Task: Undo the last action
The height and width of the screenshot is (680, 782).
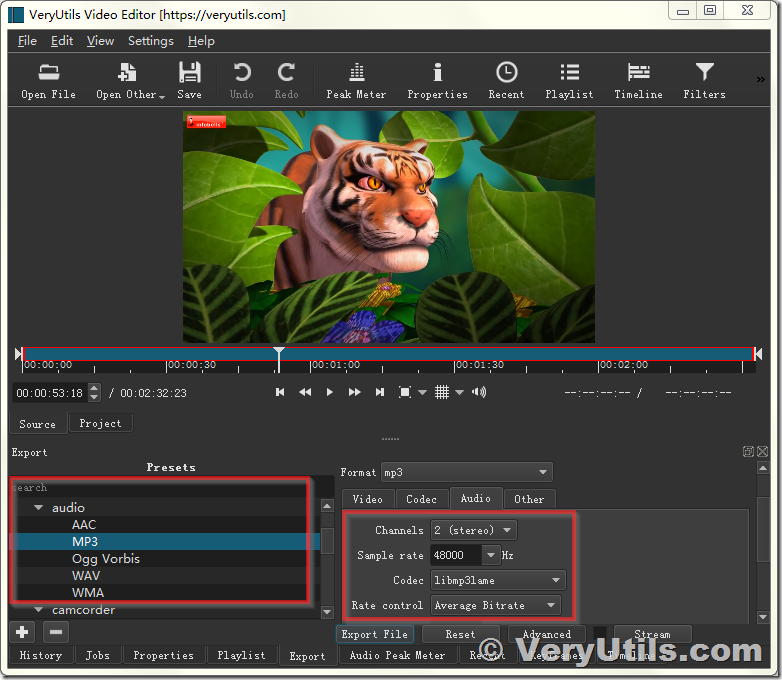Action: [x=242, y=81]
